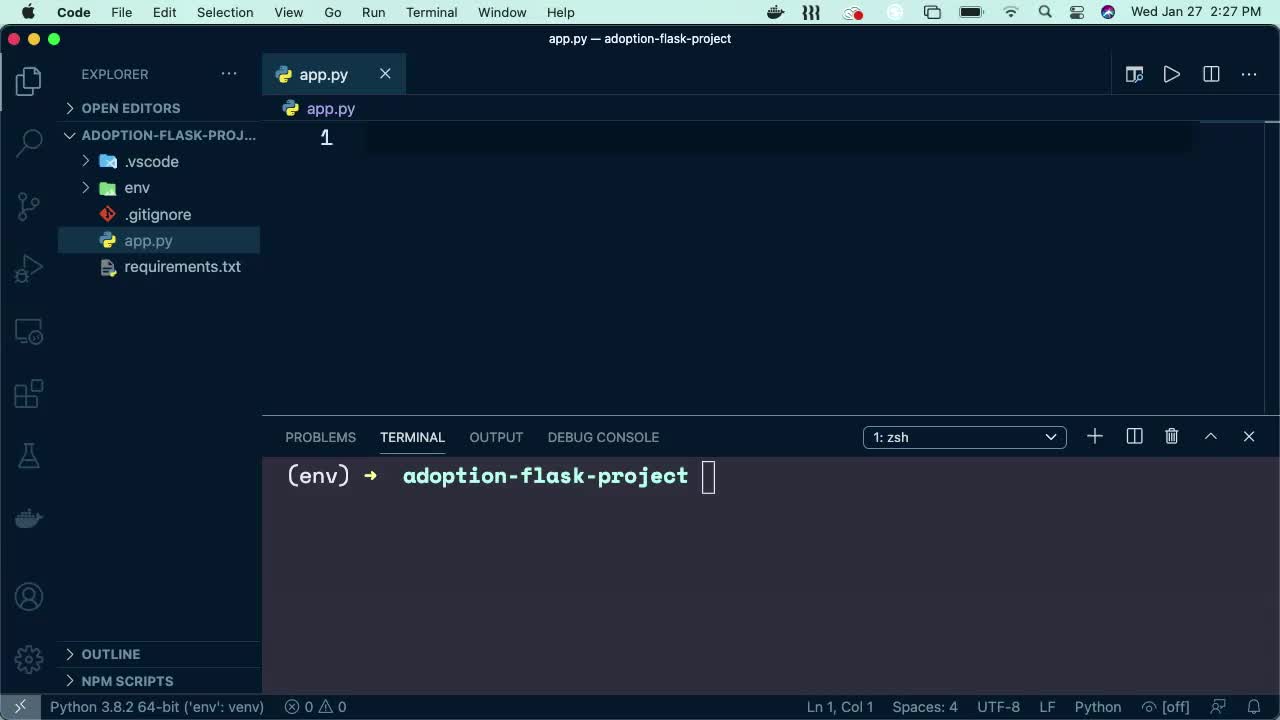The width and height of the screenshot is (1280, 720).
Task: Collapse the ADOPTION-FLASK-PROJ folder
Action: pyautogui.click(x=69, y=135)
